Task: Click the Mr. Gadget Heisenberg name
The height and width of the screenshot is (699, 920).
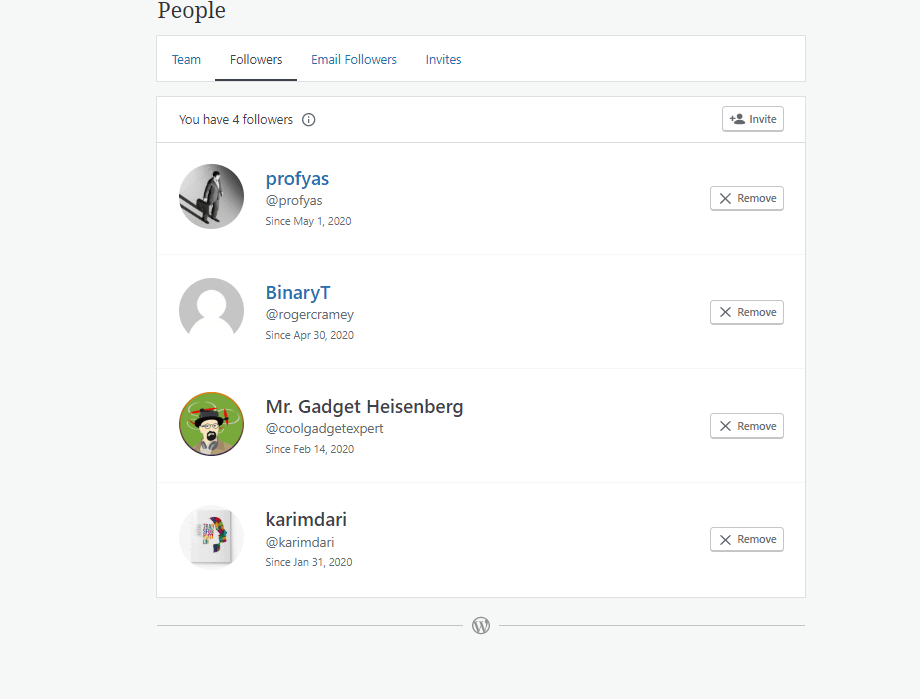Action: coord(364,407)
